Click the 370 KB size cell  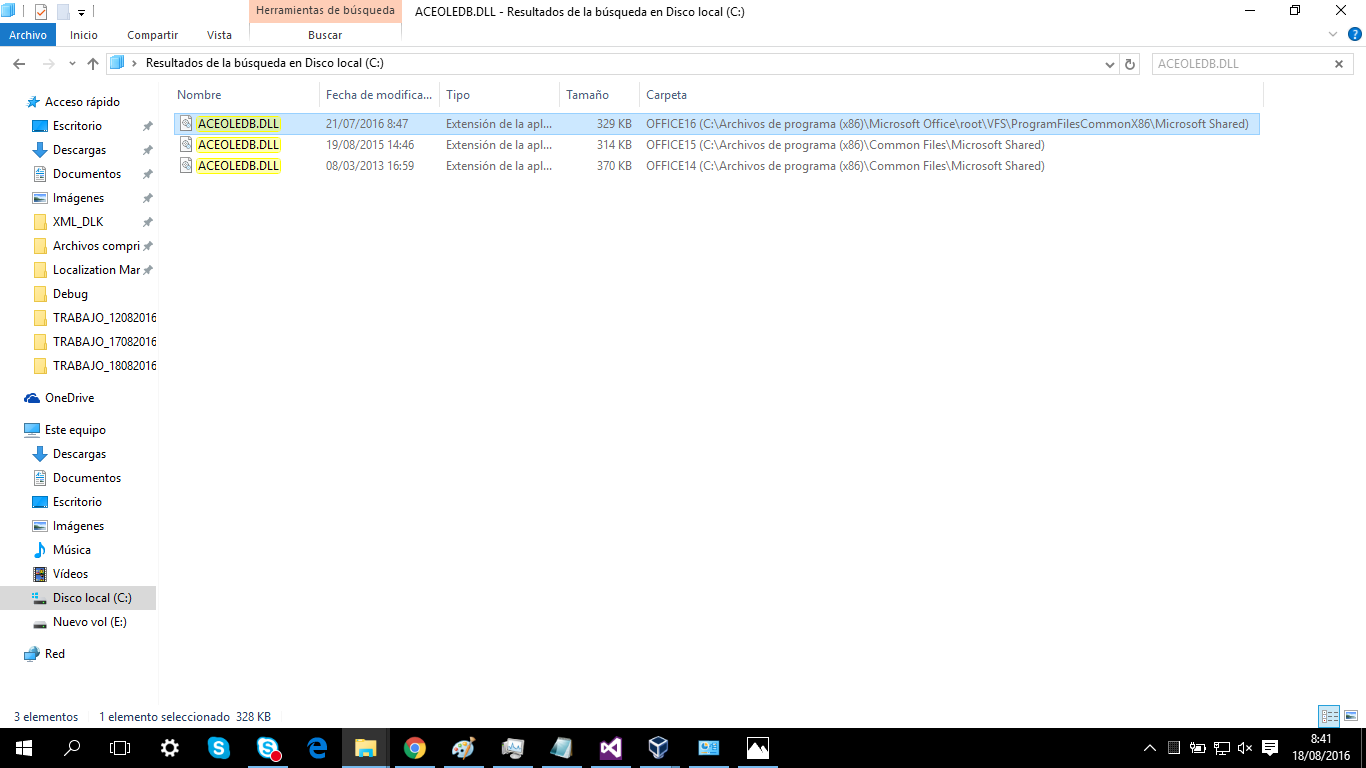pos(614,166)
